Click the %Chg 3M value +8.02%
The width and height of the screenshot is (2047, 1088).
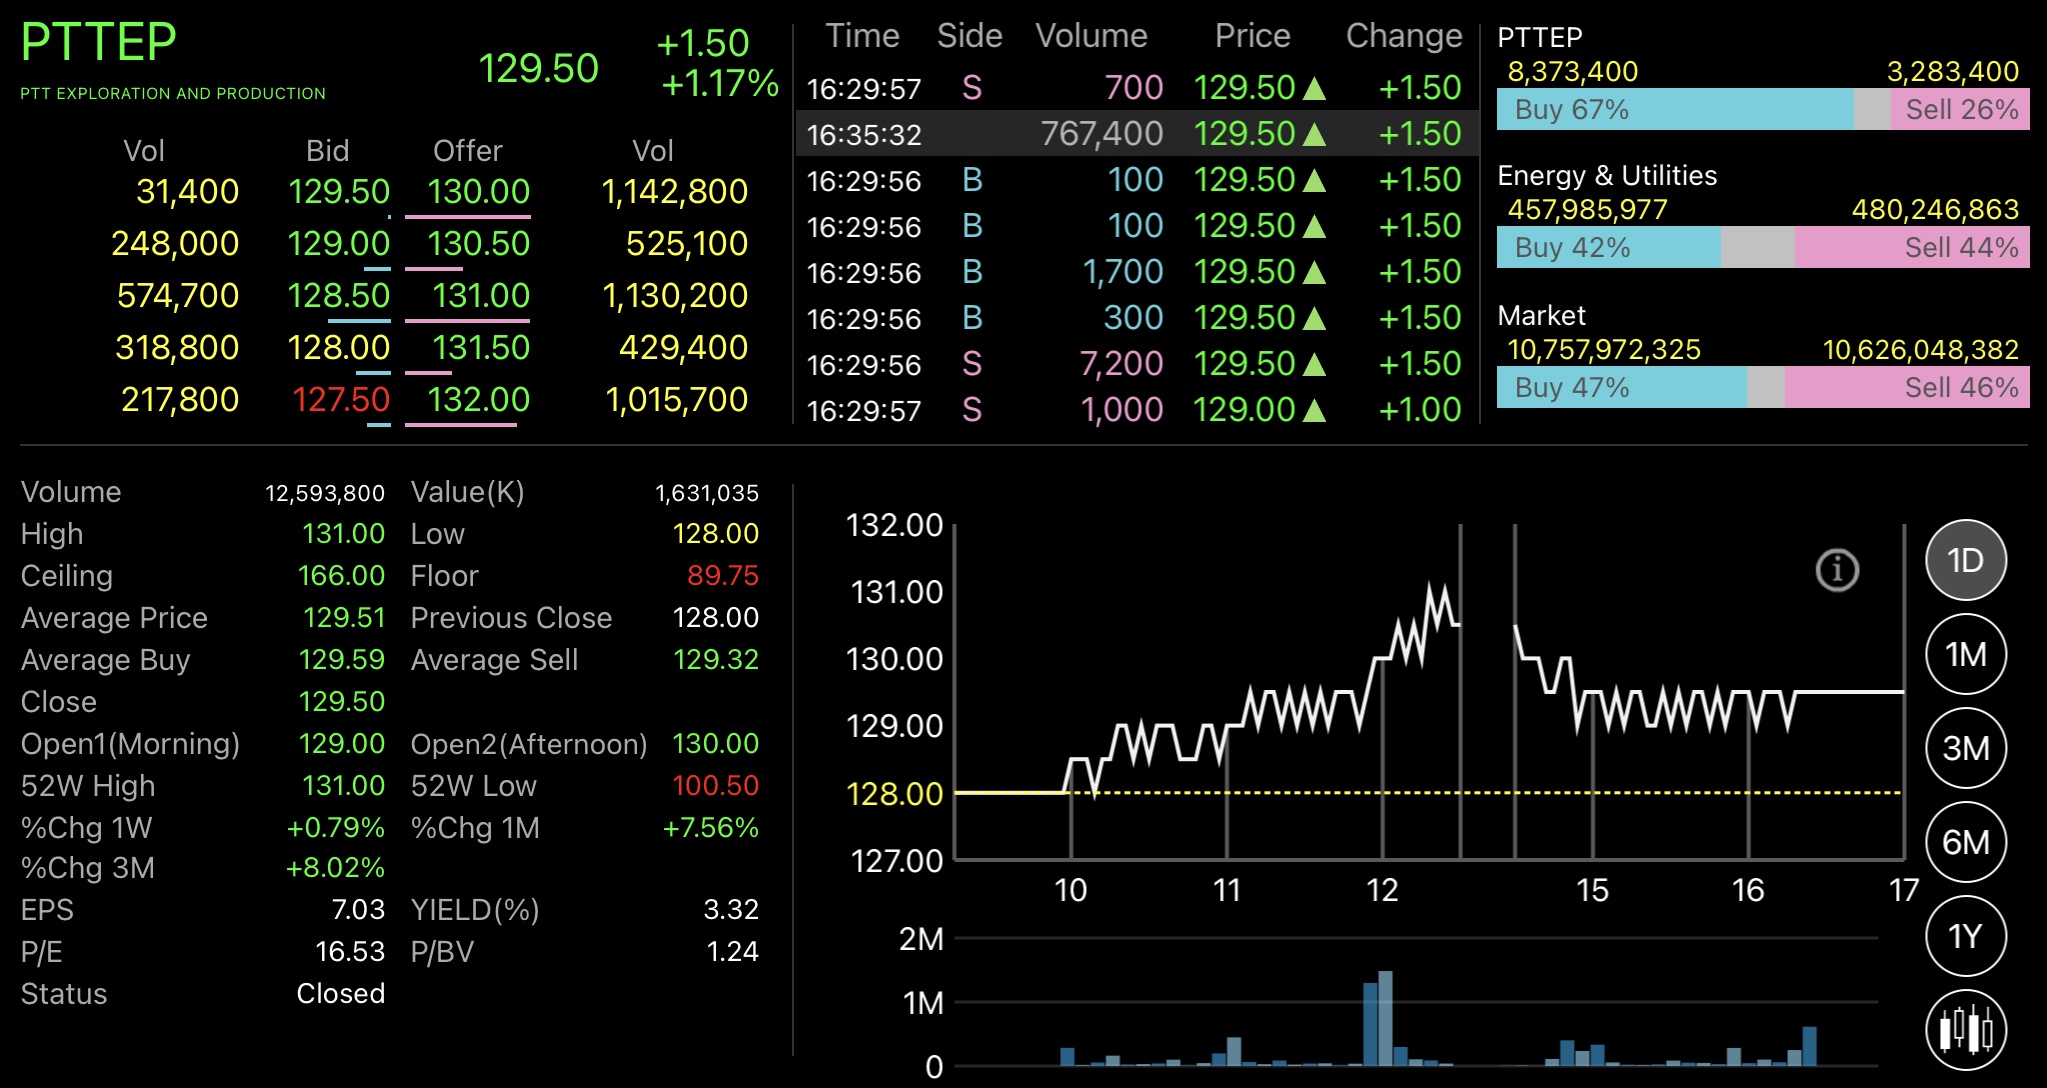tap(335, 868)
